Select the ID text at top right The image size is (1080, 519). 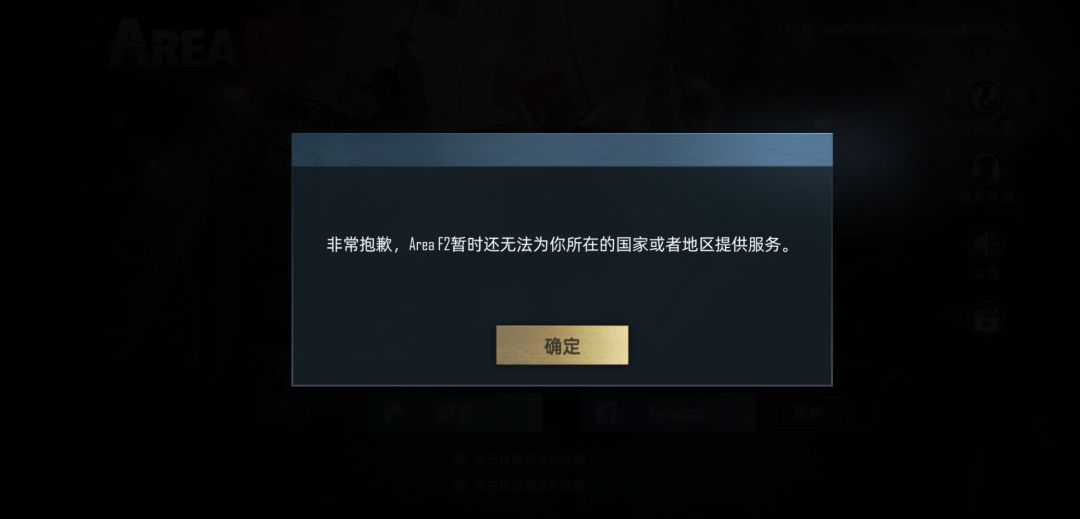(904, 29)
